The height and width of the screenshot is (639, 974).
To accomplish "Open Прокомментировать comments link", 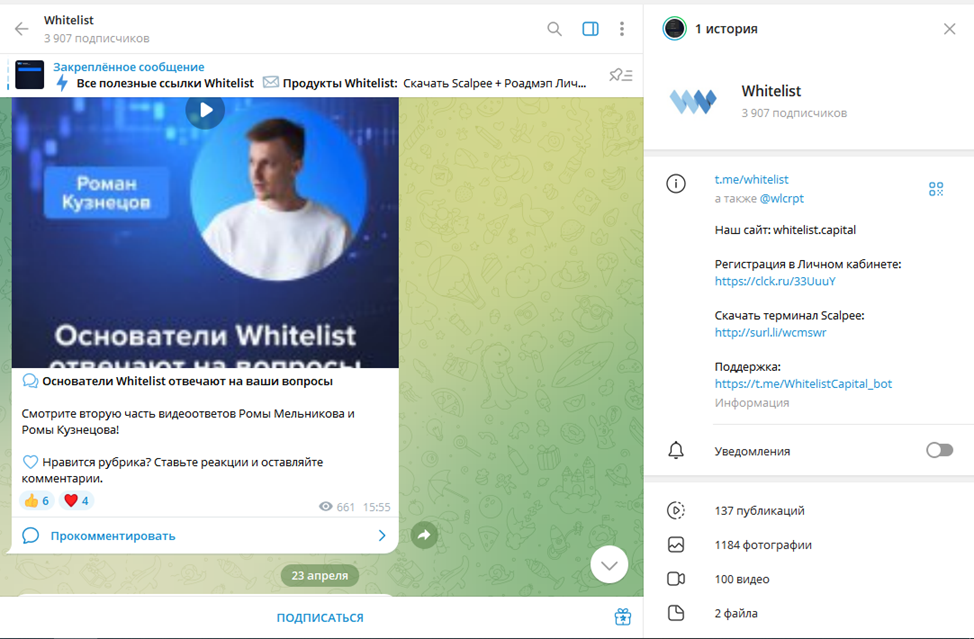I will 113,535.
